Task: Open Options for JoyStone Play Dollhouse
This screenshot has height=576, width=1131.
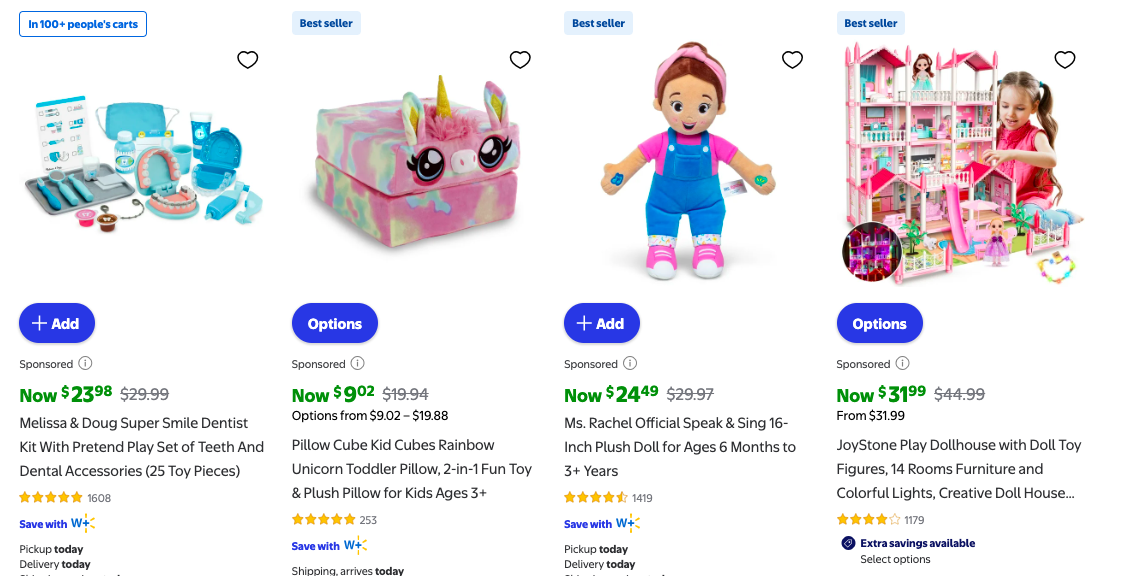Action: pyautogui.click(x=880, y=323)
